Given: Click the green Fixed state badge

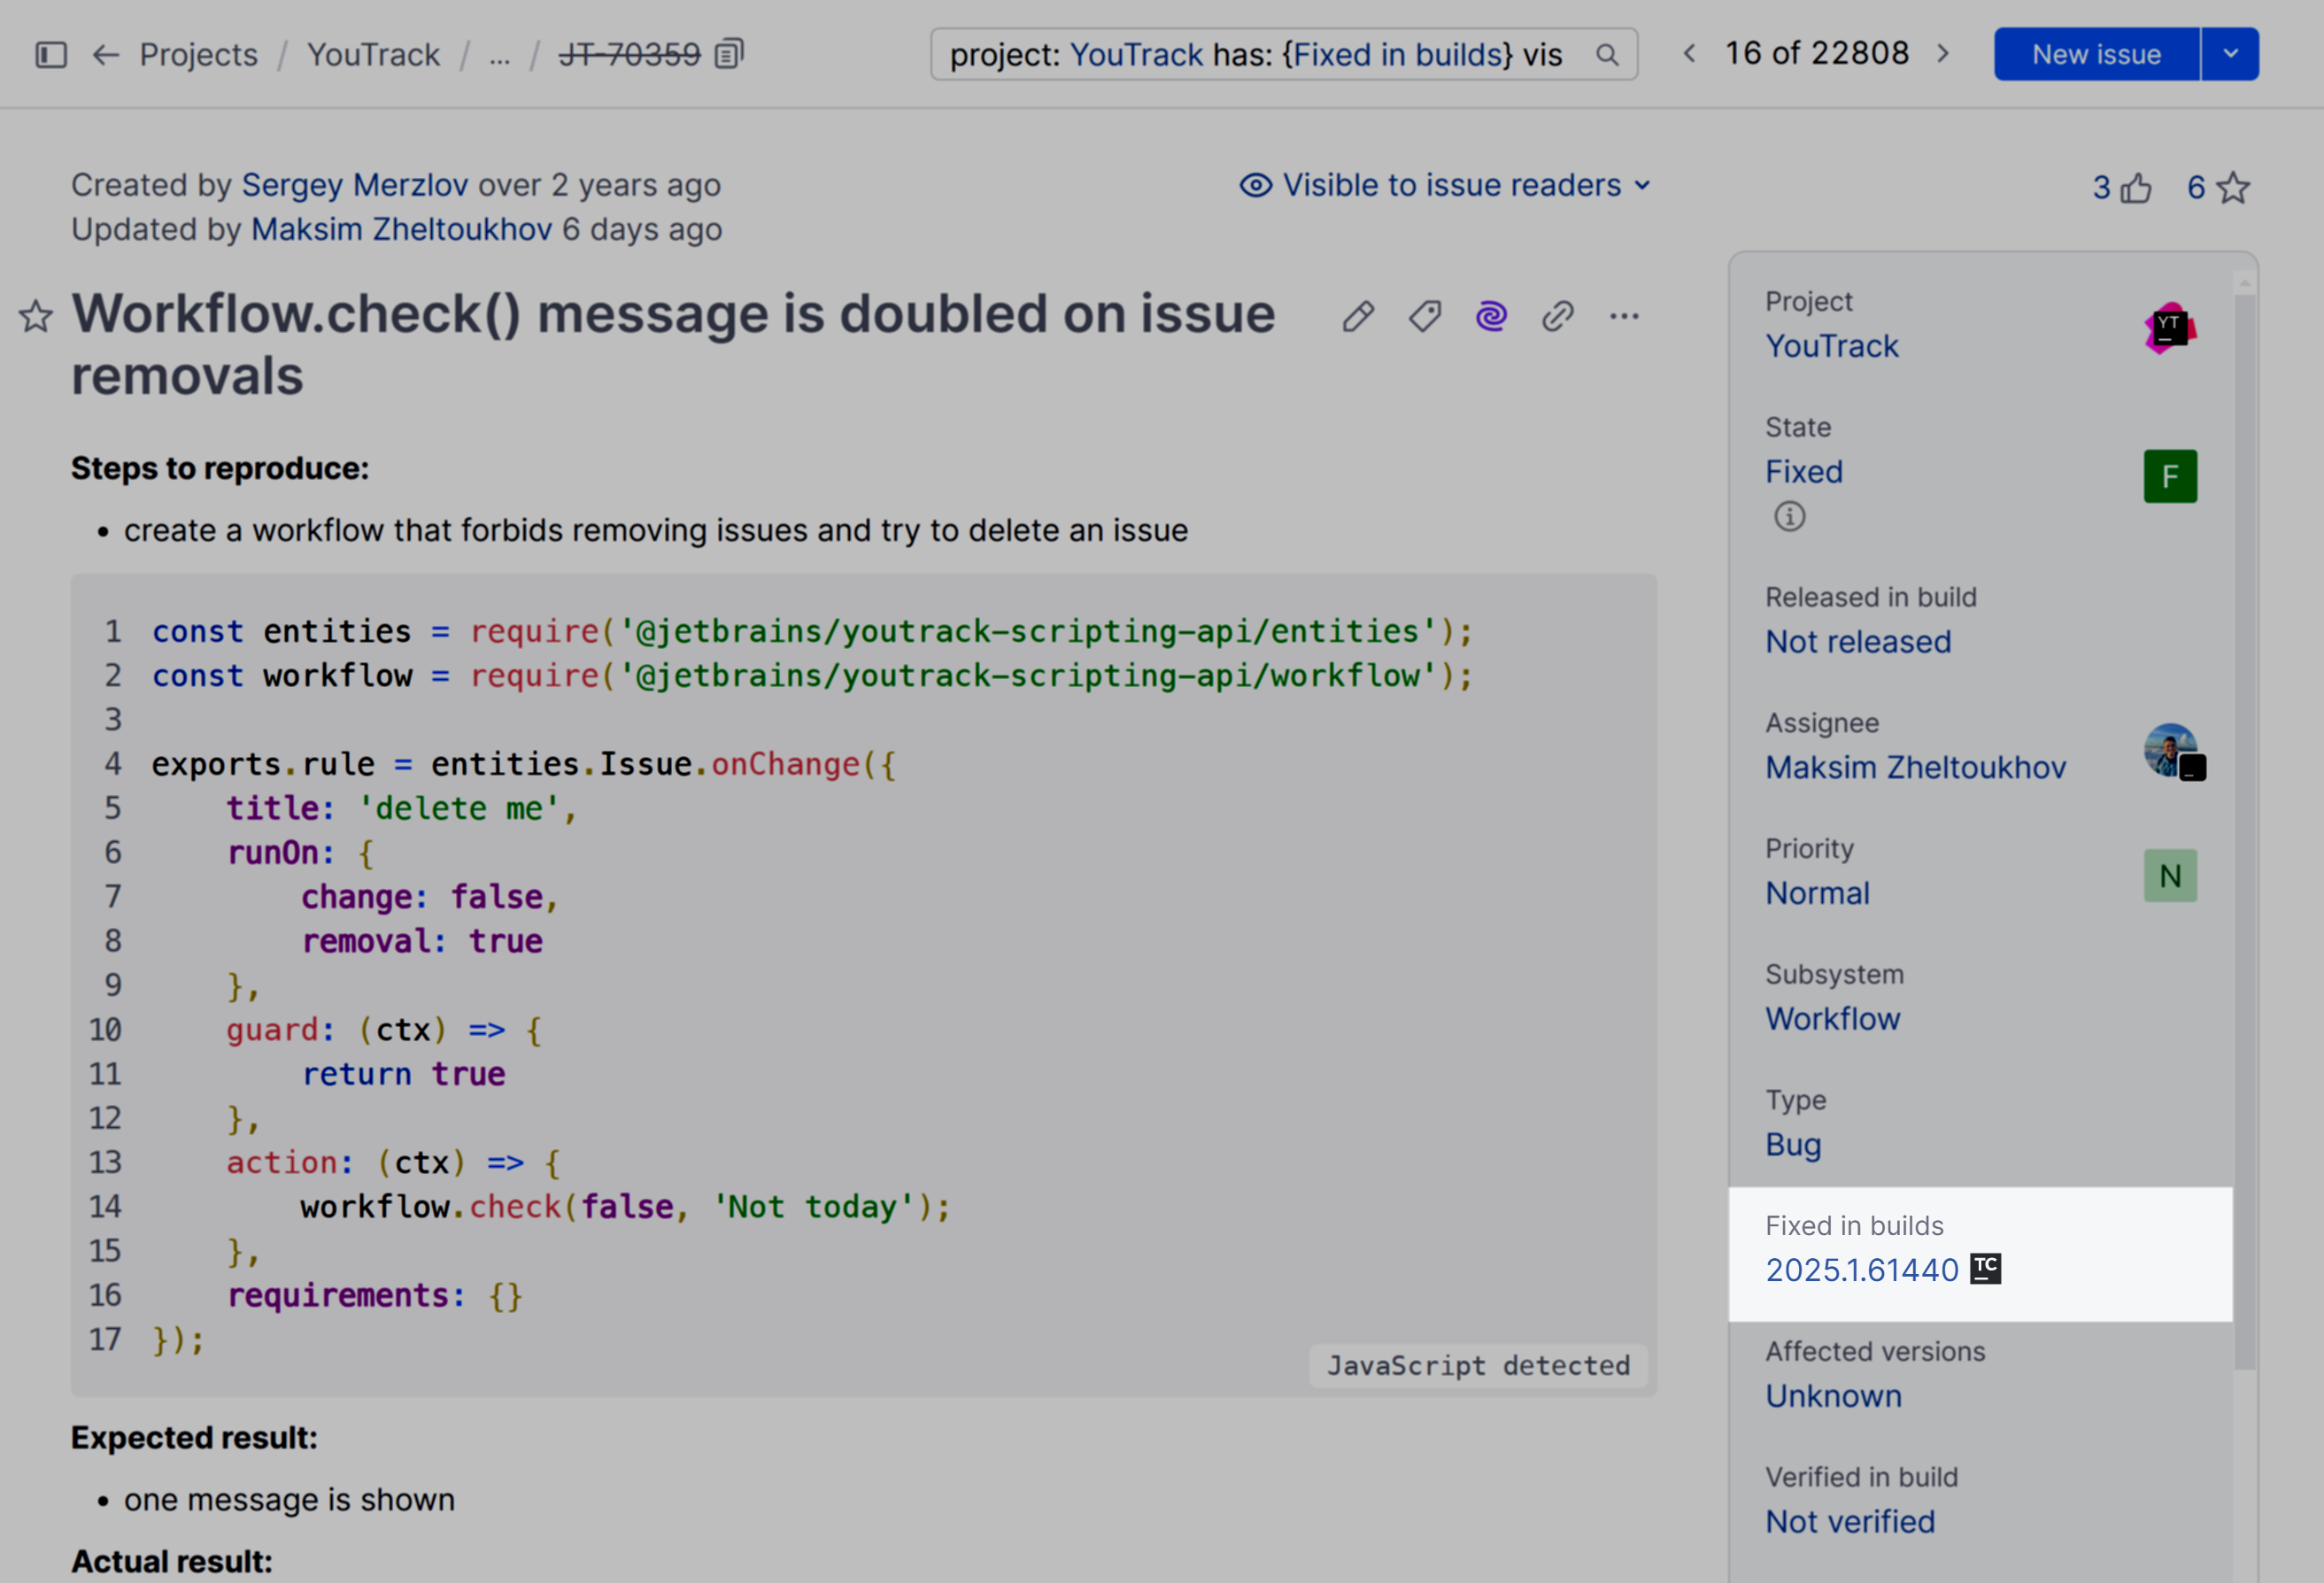Looking at the screenshot, I should pos(2170,476).
